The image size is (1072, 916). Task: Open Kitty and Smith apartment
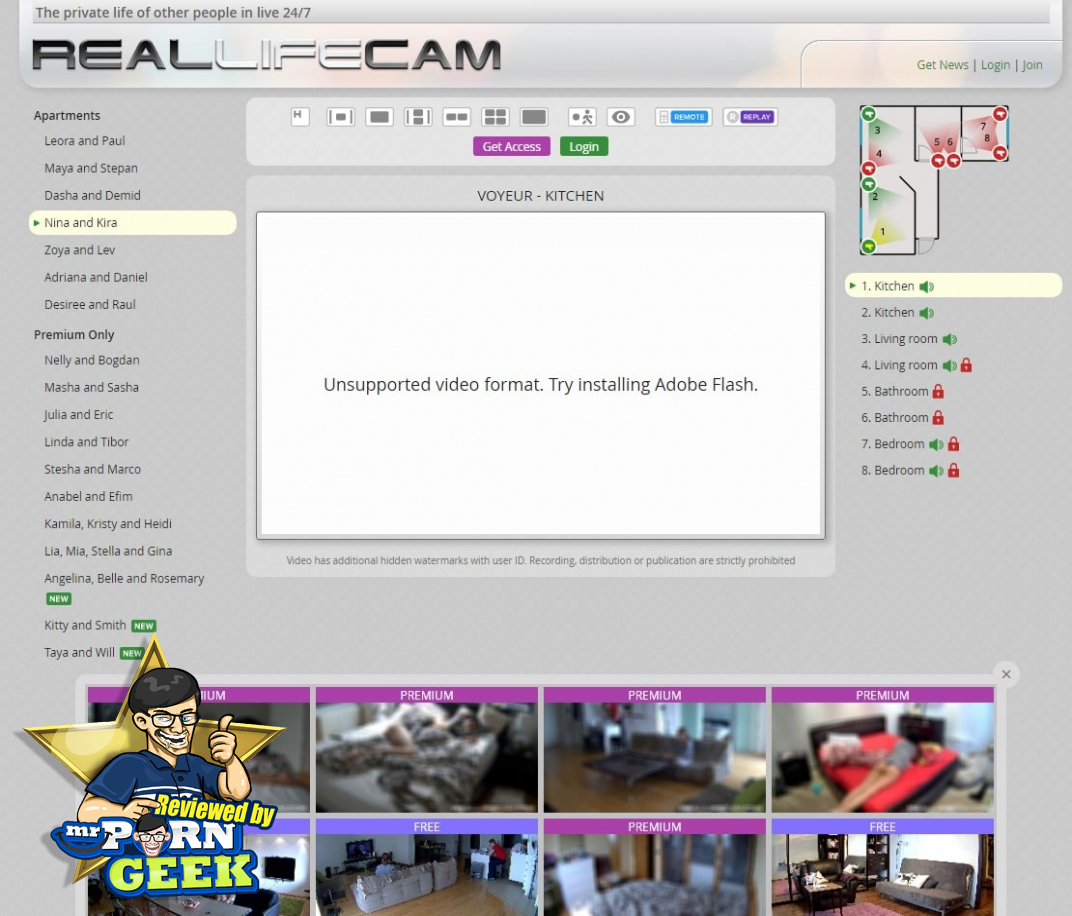point(85,625)
